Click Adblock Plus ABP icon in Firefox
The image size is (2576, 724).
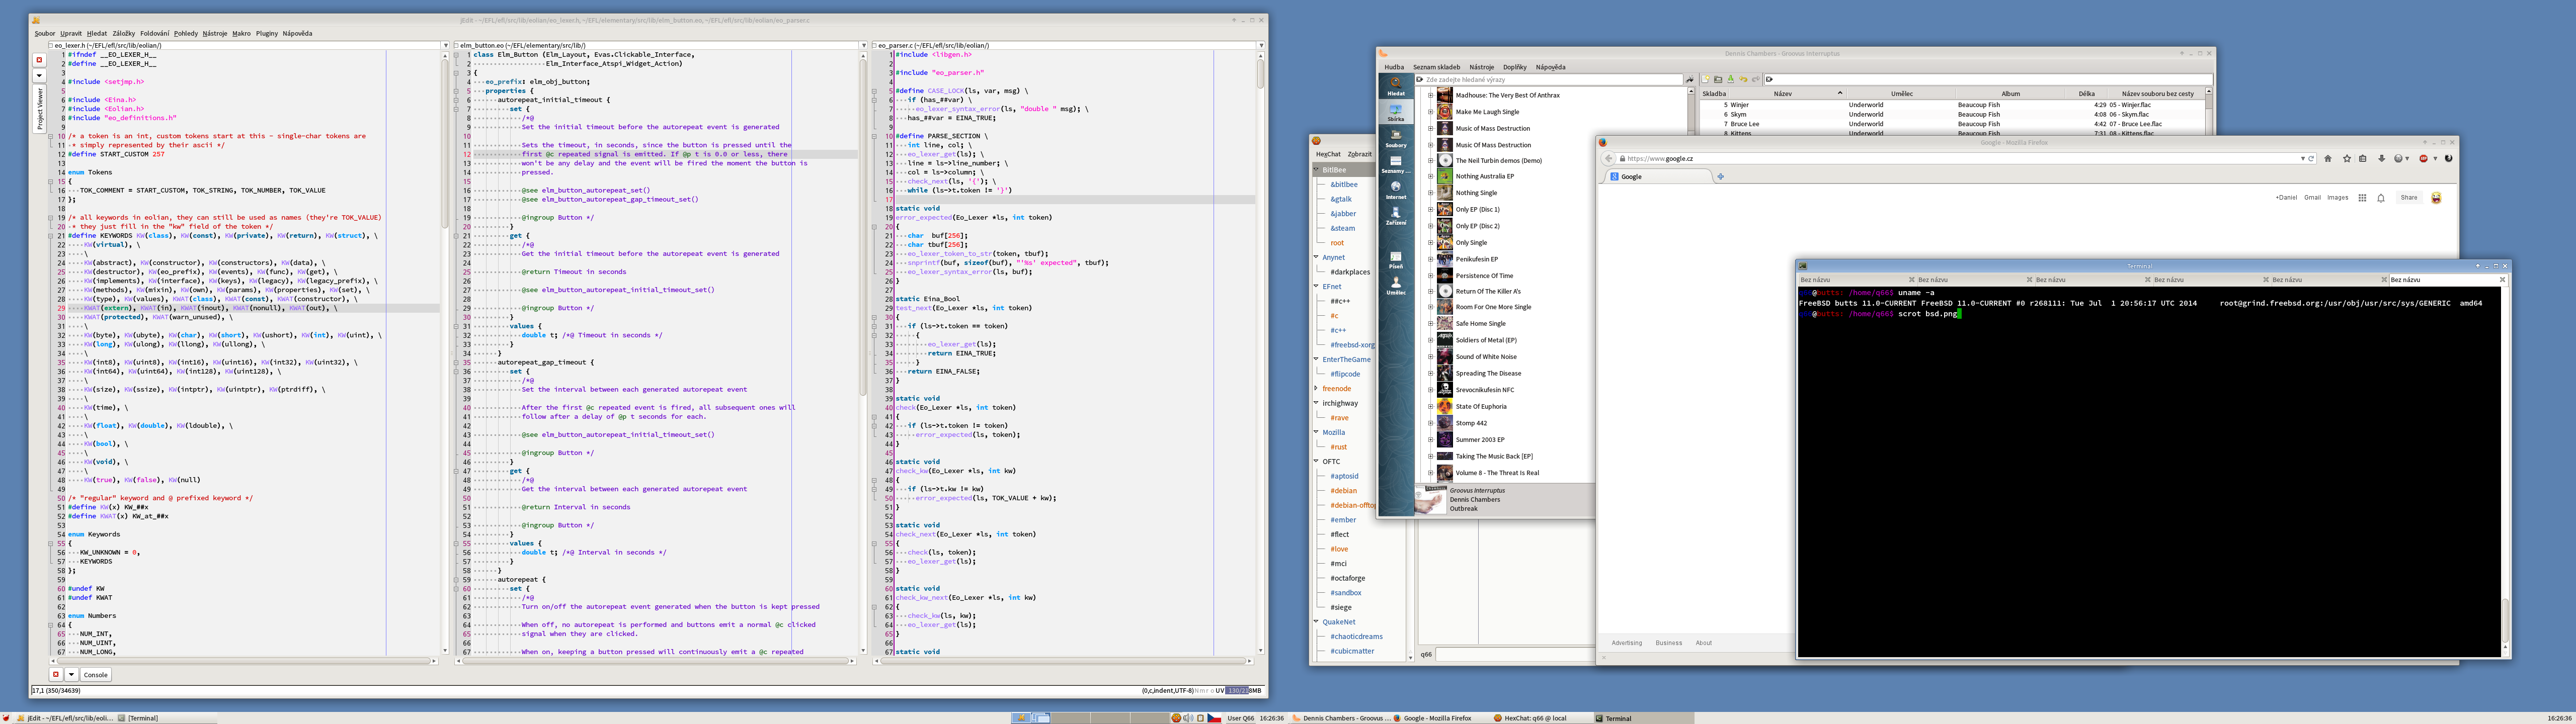pyautogui.click(x=2423, y=158)
